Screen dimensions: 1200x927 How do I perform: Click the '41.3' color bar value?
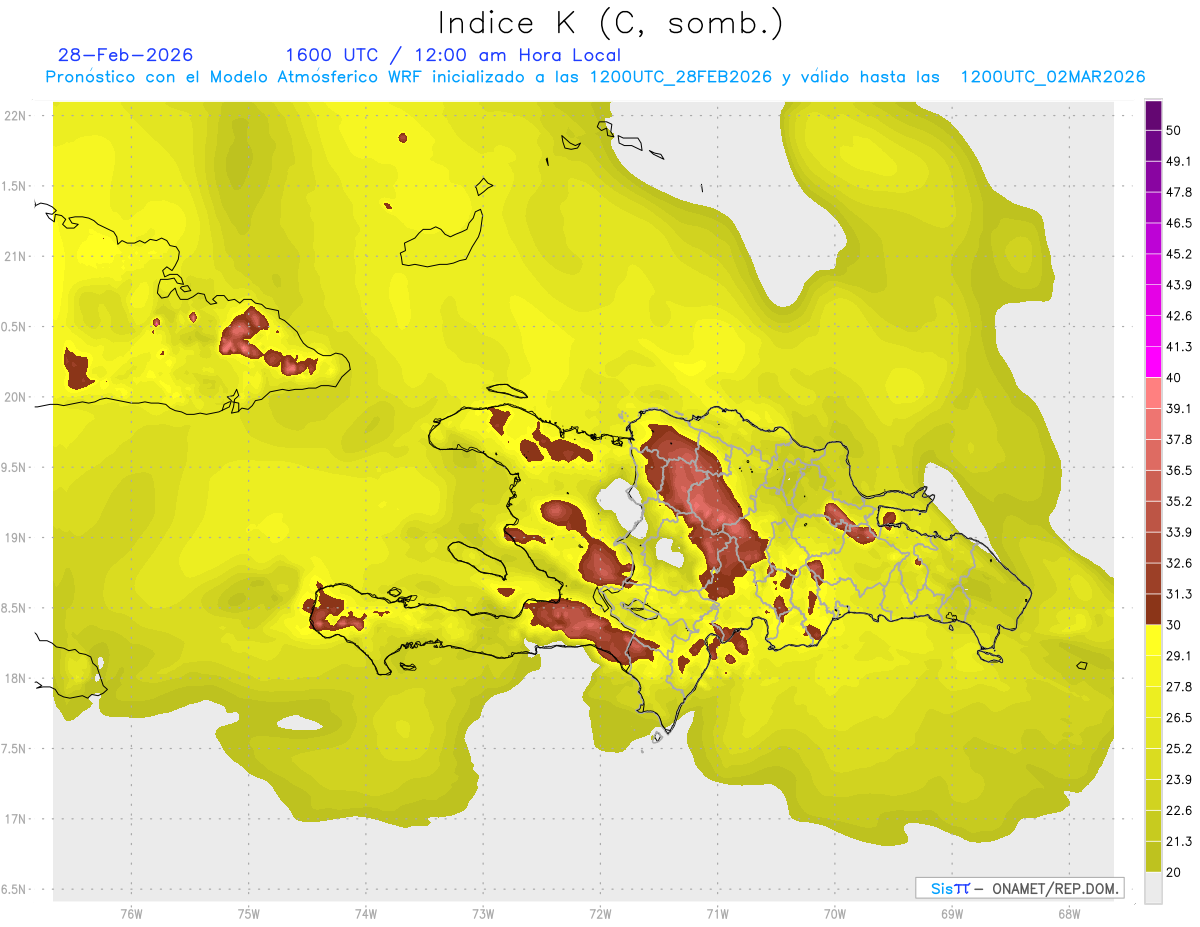[1179, 347]
